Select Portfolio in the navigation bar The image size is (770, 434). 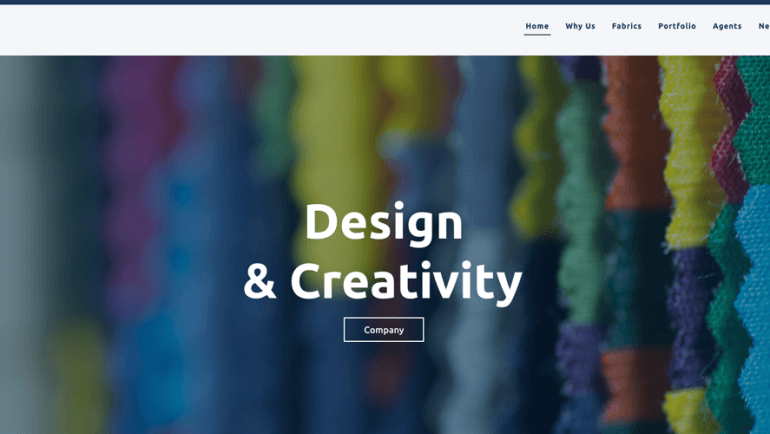pyautogui.click(x=677, y=26)
